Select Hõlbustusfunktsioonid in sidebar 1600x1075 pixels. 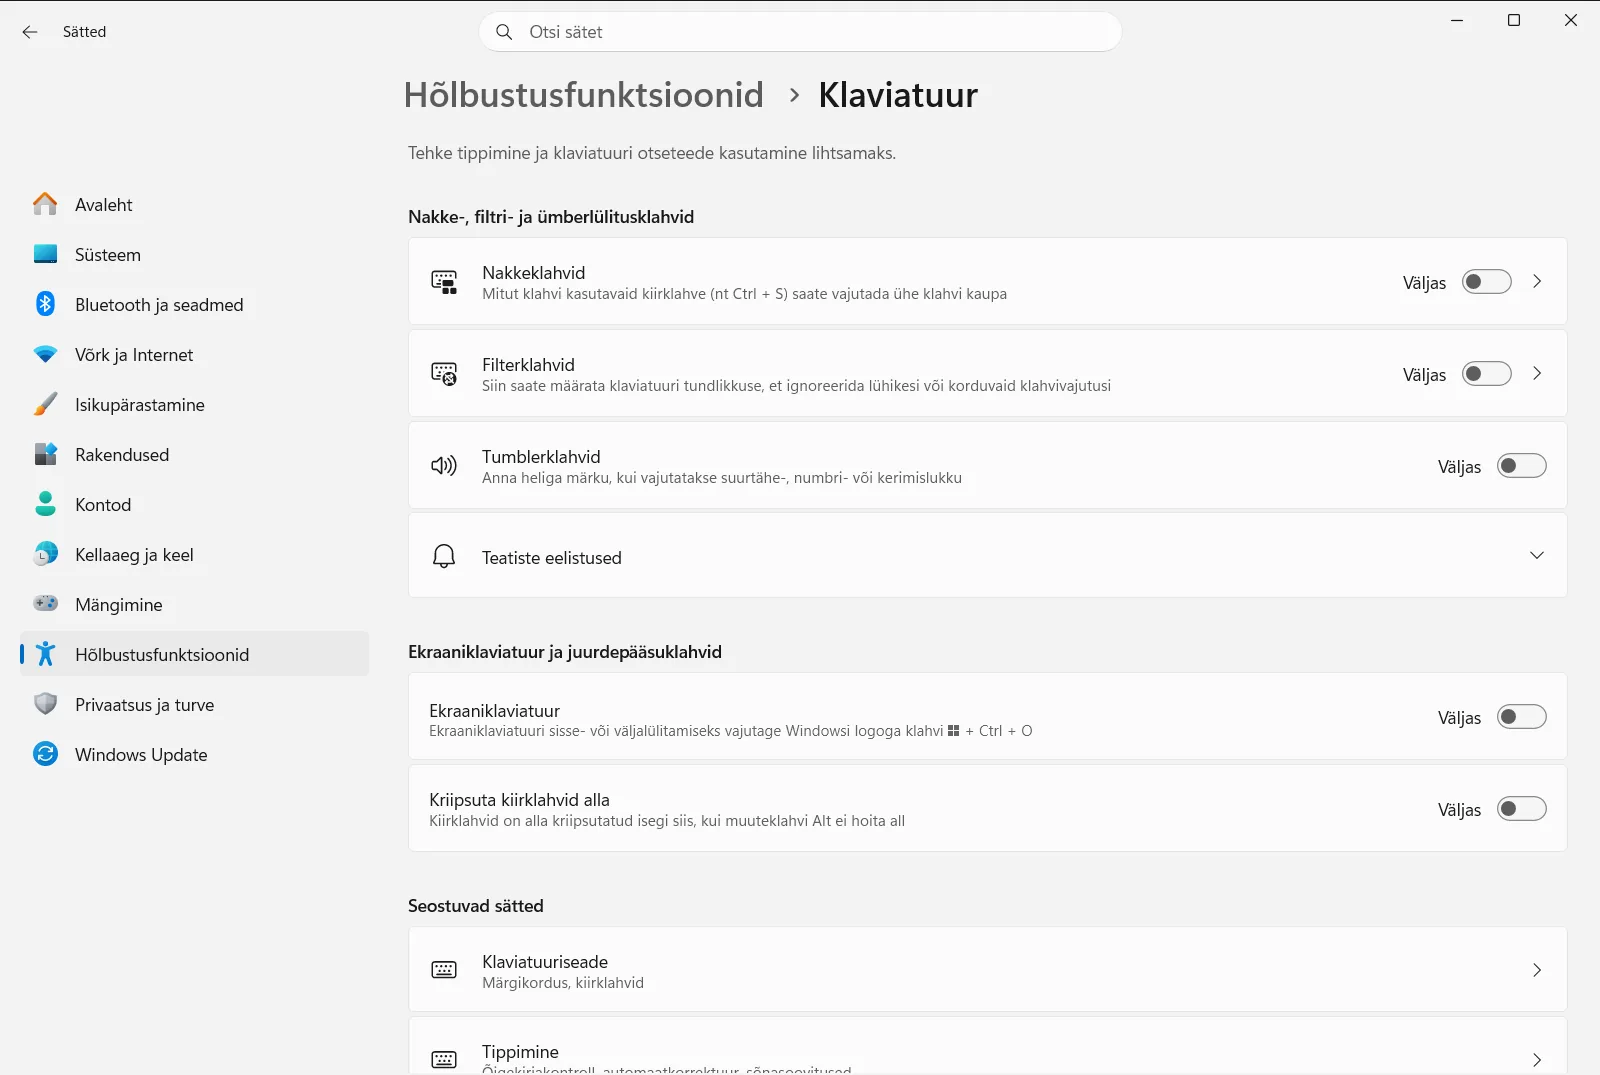[x=194, y=654]
